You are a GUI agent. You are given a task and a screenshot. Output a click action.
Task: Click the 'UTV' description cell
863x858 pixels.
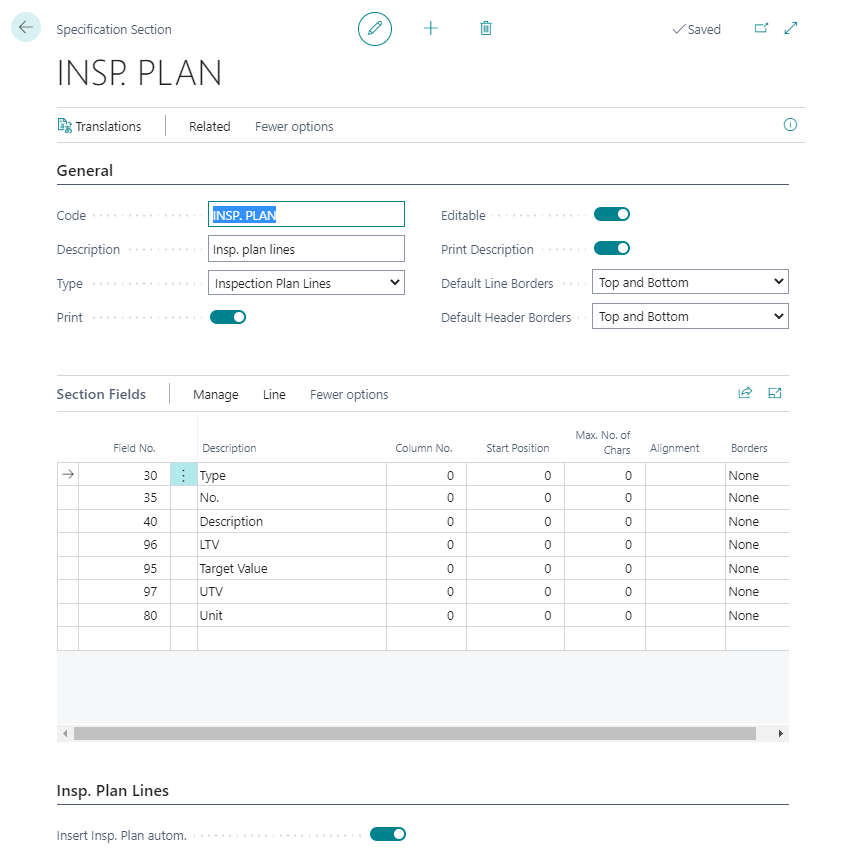point(292,592)
